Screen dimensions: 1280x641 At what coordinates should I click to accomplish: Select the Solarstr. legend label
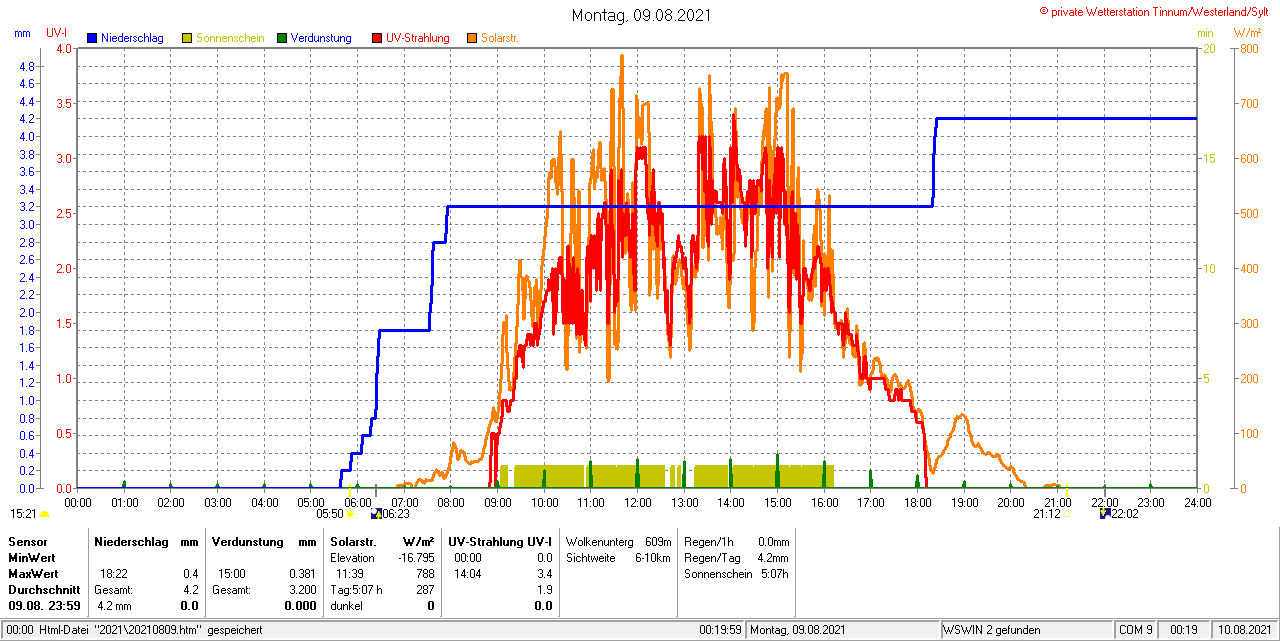(499, 38)
